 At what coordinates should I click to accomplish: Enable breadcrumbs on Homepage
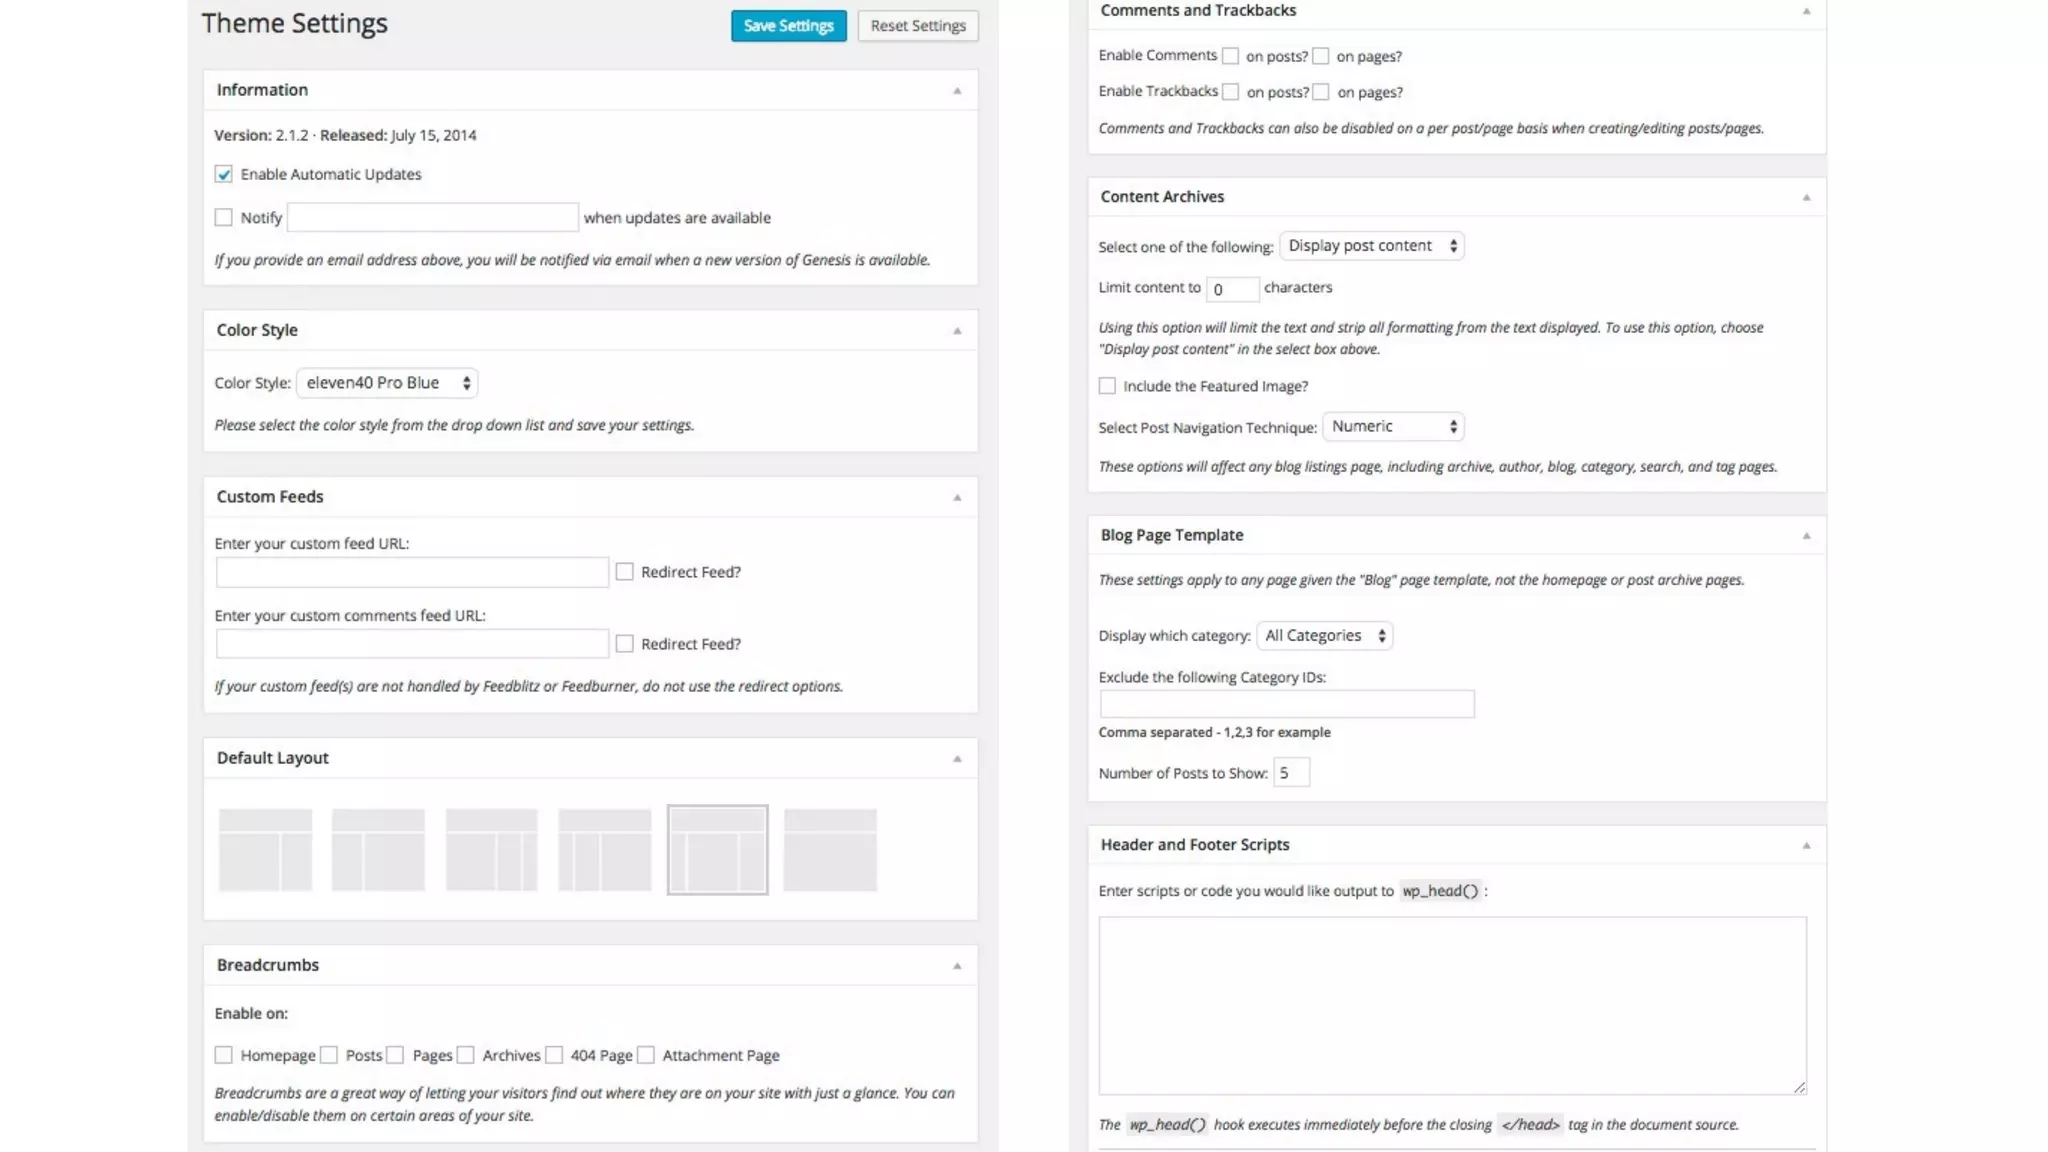(224, 1056)
